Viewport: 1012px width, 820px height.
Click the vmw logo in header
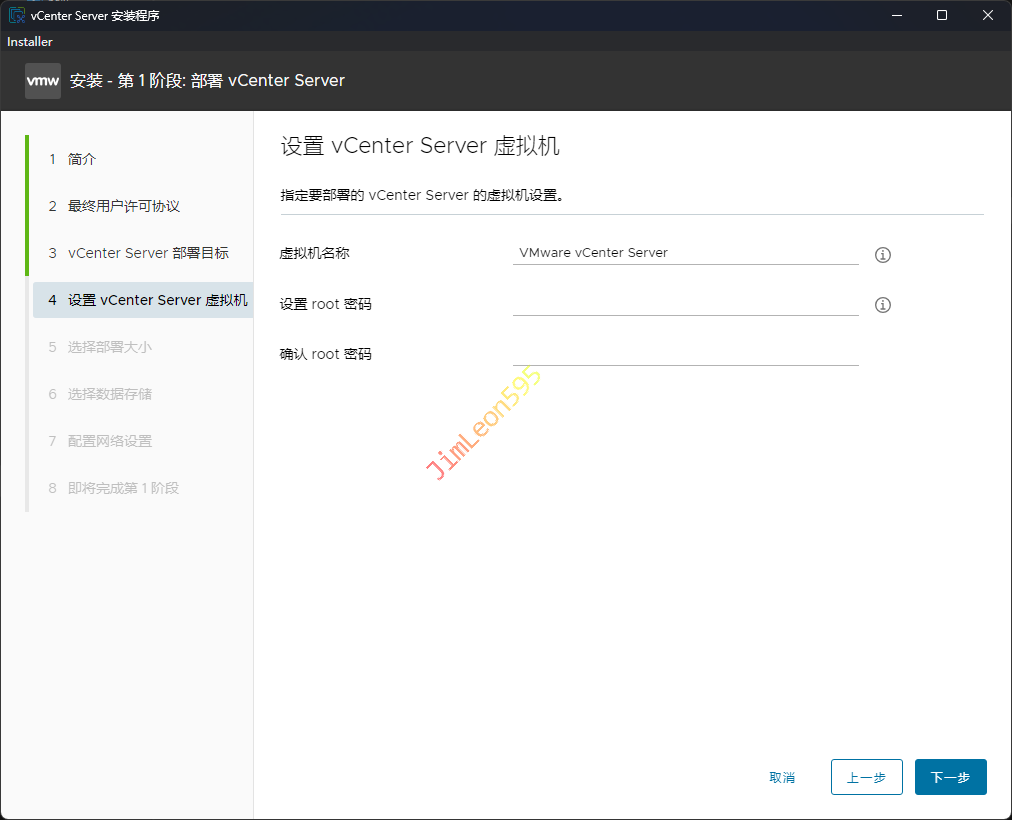[x=43, y=81]
